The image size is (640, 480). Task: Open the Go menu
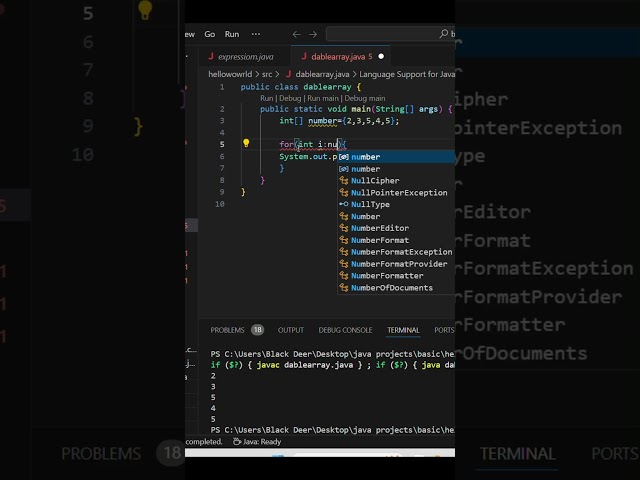(209, 34)
